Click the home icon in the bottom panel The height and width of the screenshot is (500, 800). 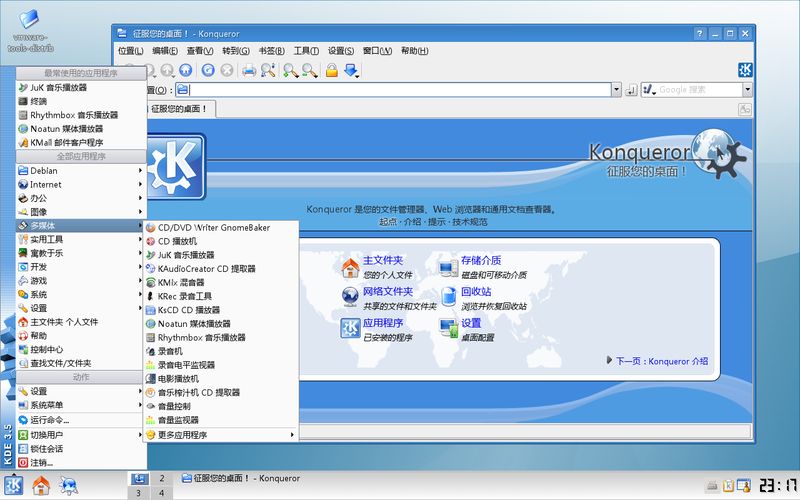[41, 486]
